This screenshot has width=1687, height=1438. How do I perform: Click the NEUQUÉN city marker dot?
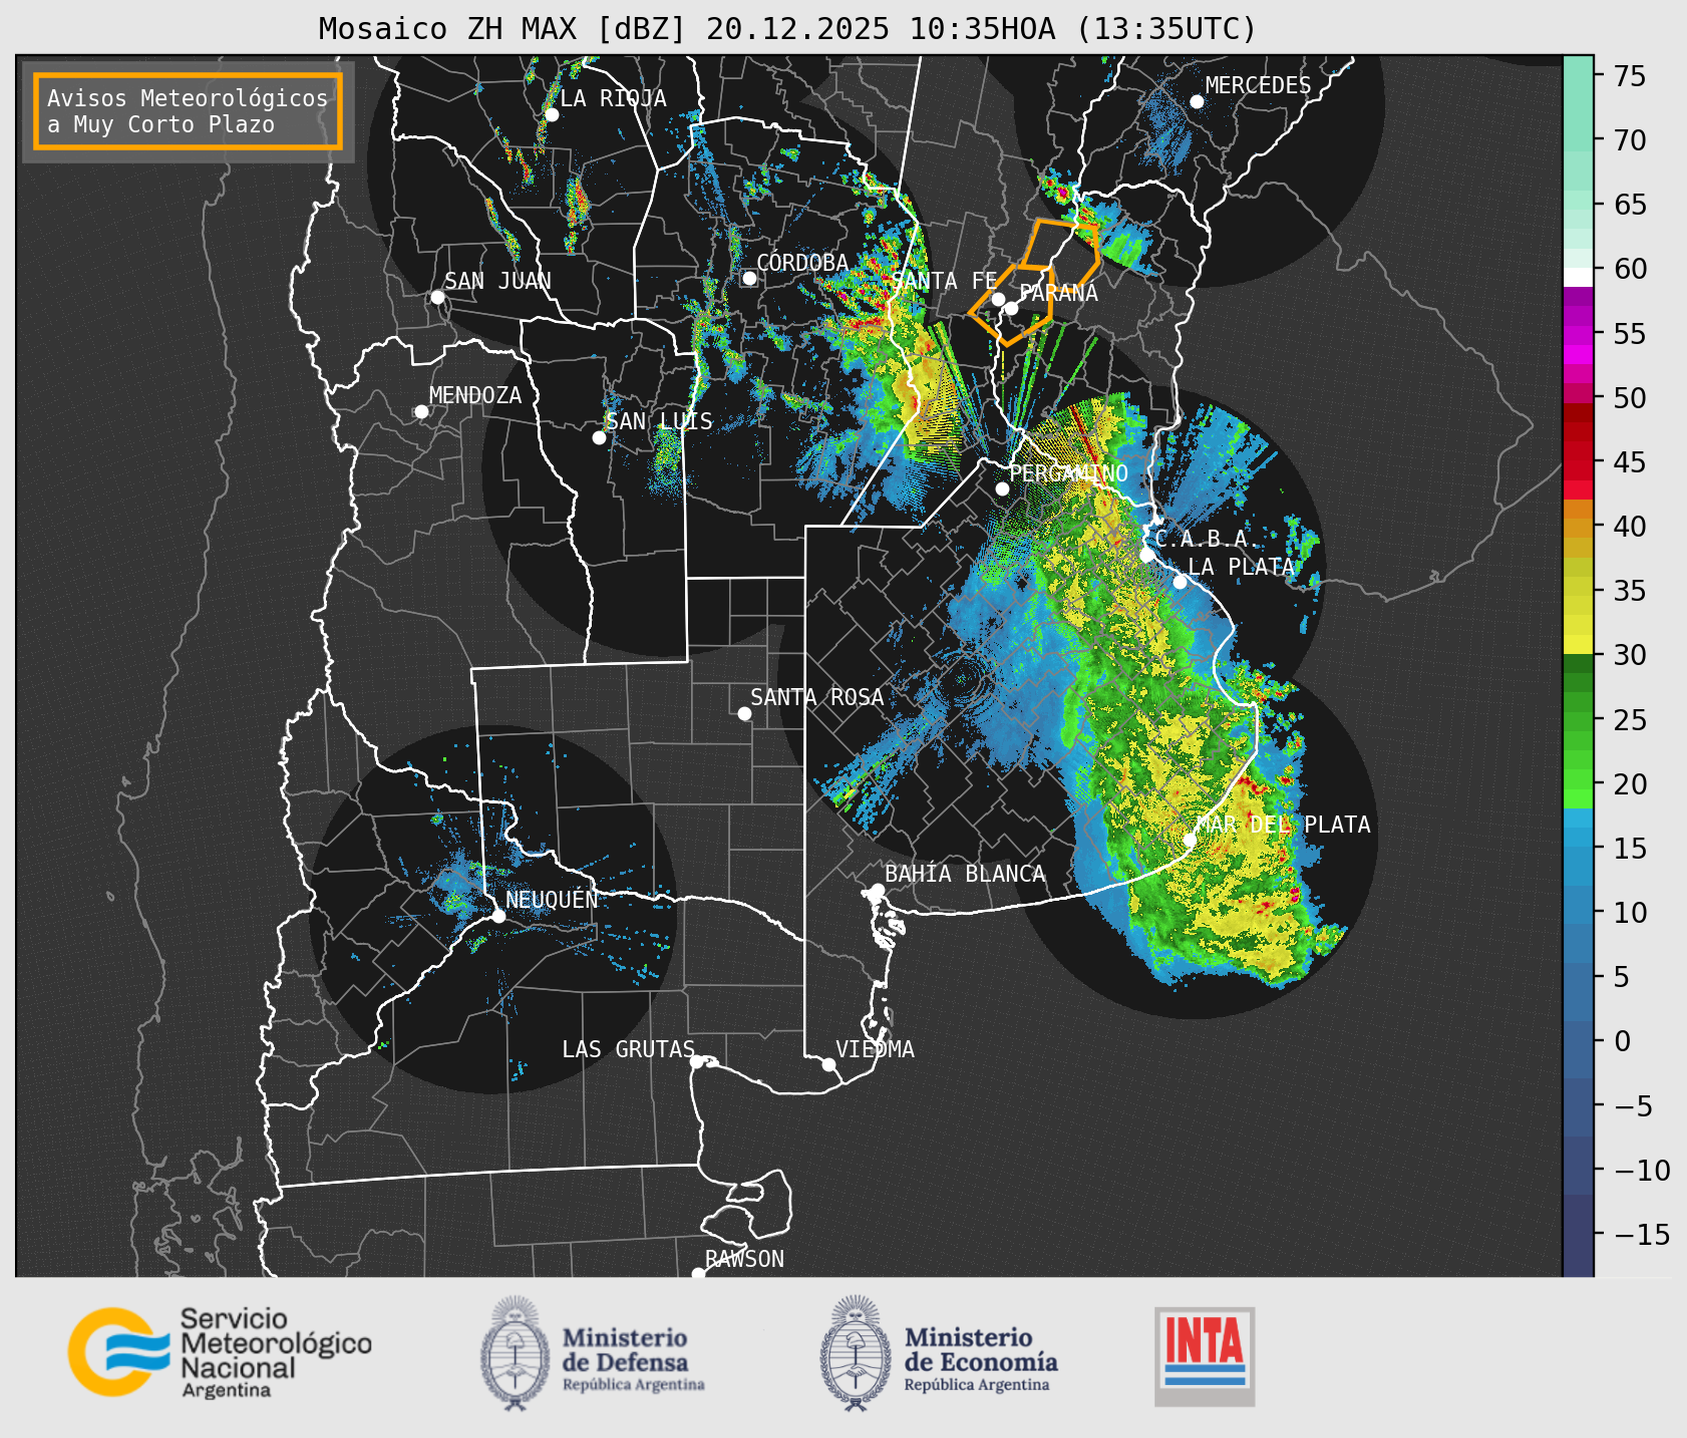pos(498,916)
